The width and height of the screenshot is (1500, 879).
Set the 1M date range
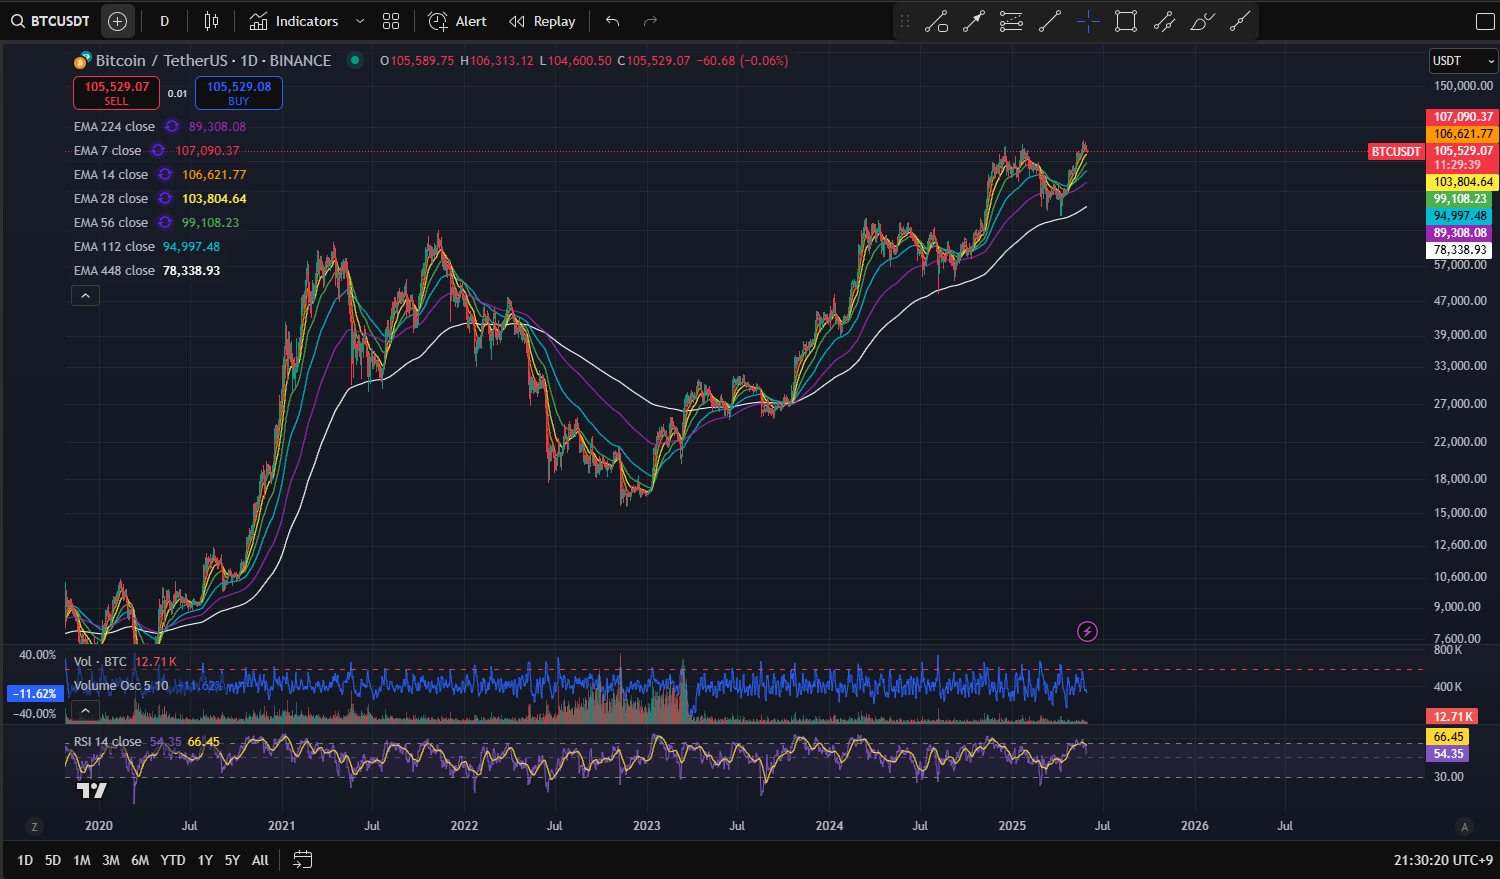(82, 860)
